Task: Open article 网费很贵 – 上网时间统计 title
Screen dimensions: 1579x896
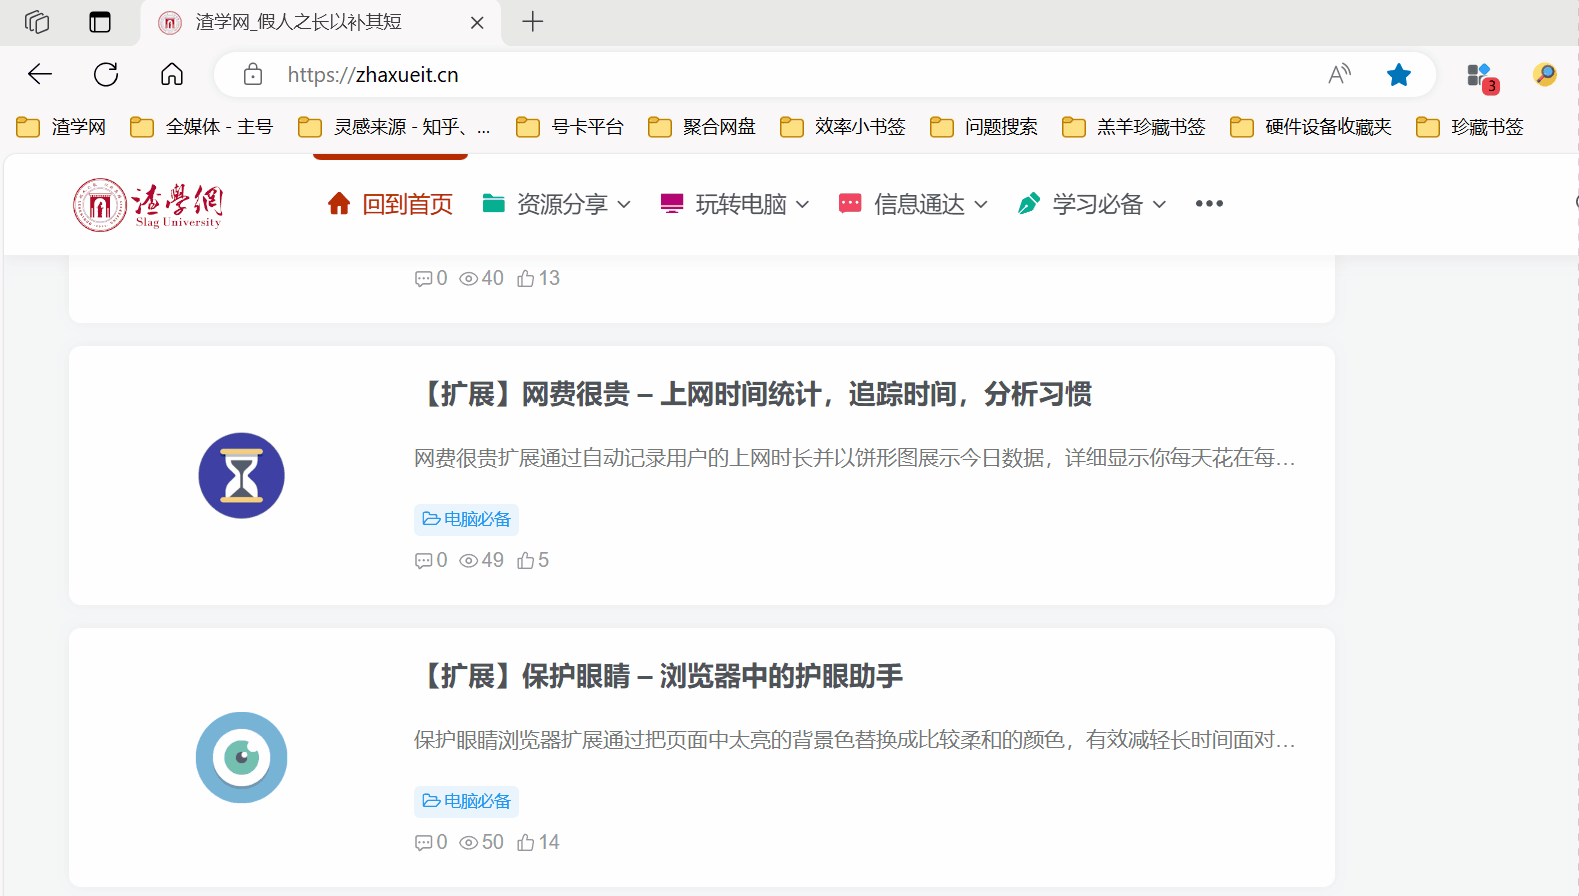Action: [753, 394]
